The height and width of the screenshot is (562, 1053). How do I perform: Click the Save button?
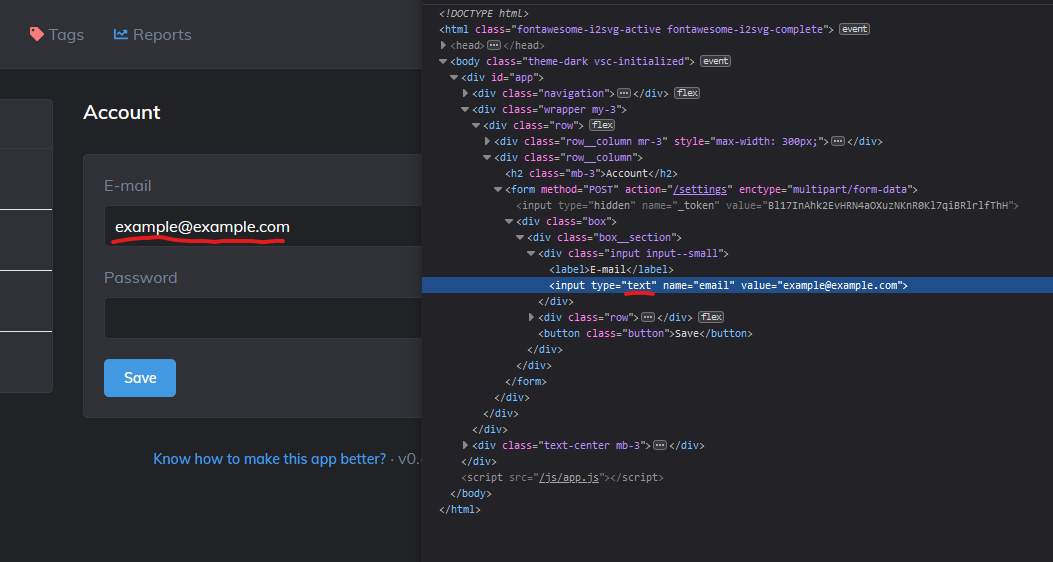(x=140, y=378)
